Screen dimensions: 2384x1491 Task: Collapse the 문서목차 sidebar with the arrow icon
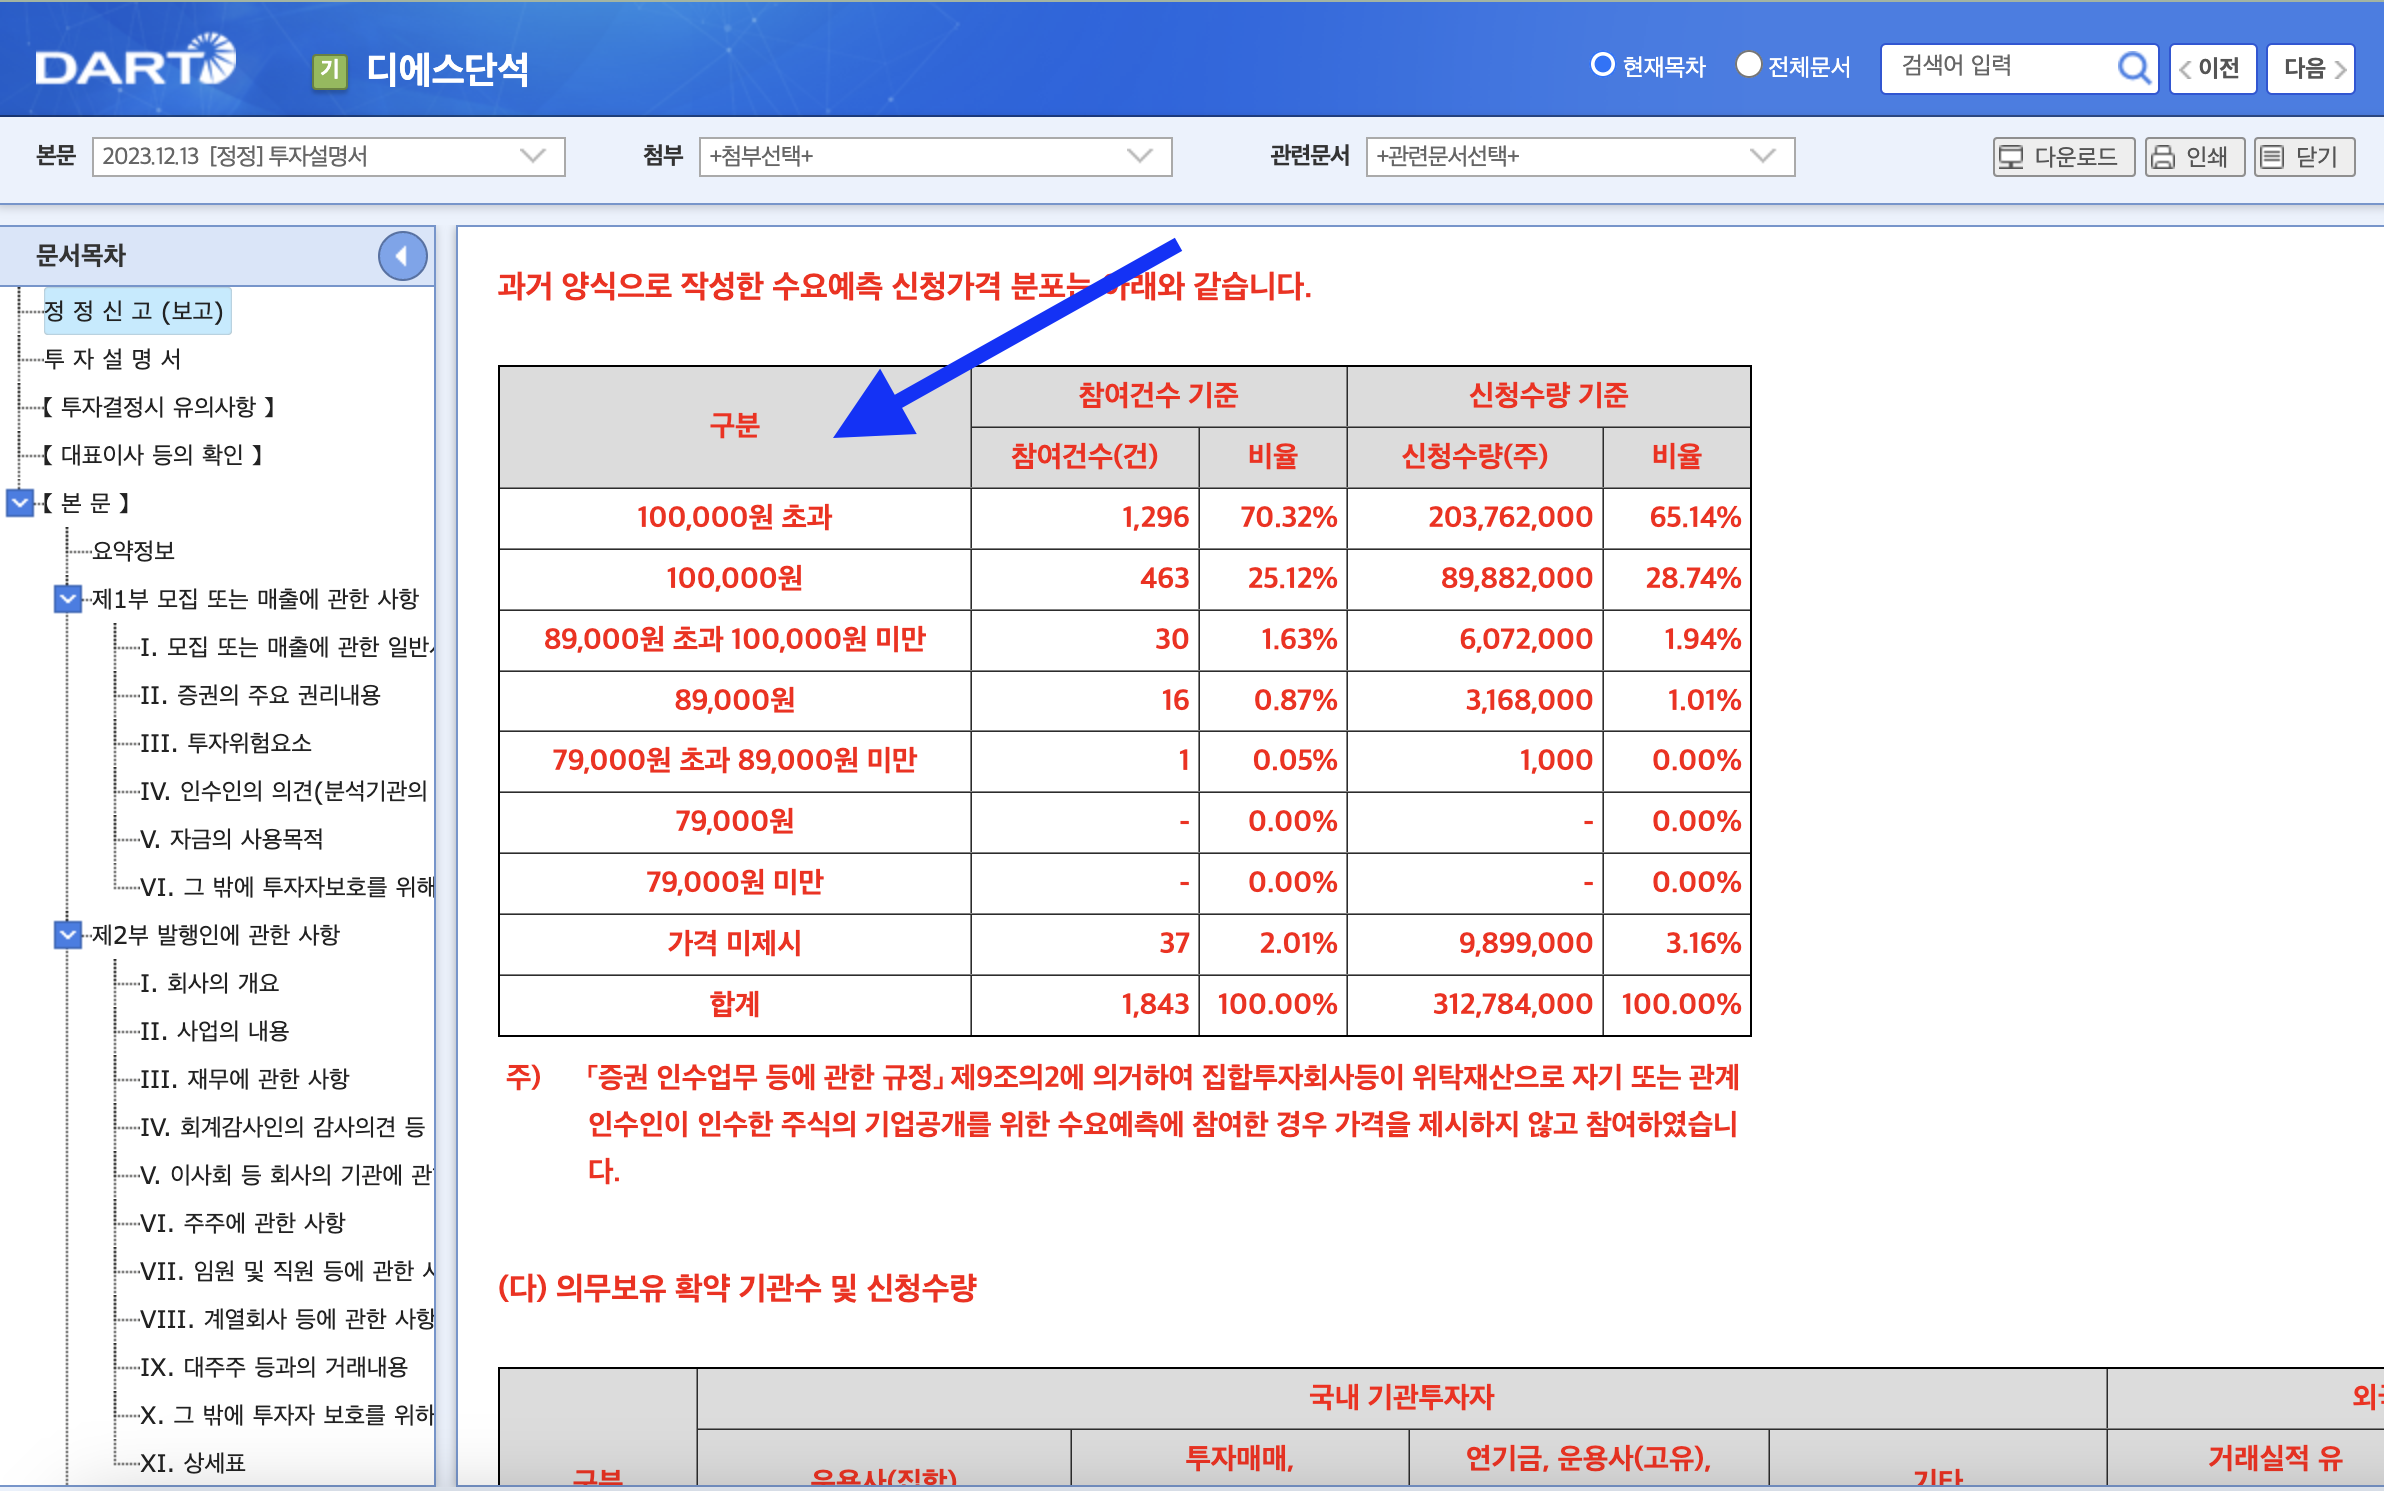[403, 256]
